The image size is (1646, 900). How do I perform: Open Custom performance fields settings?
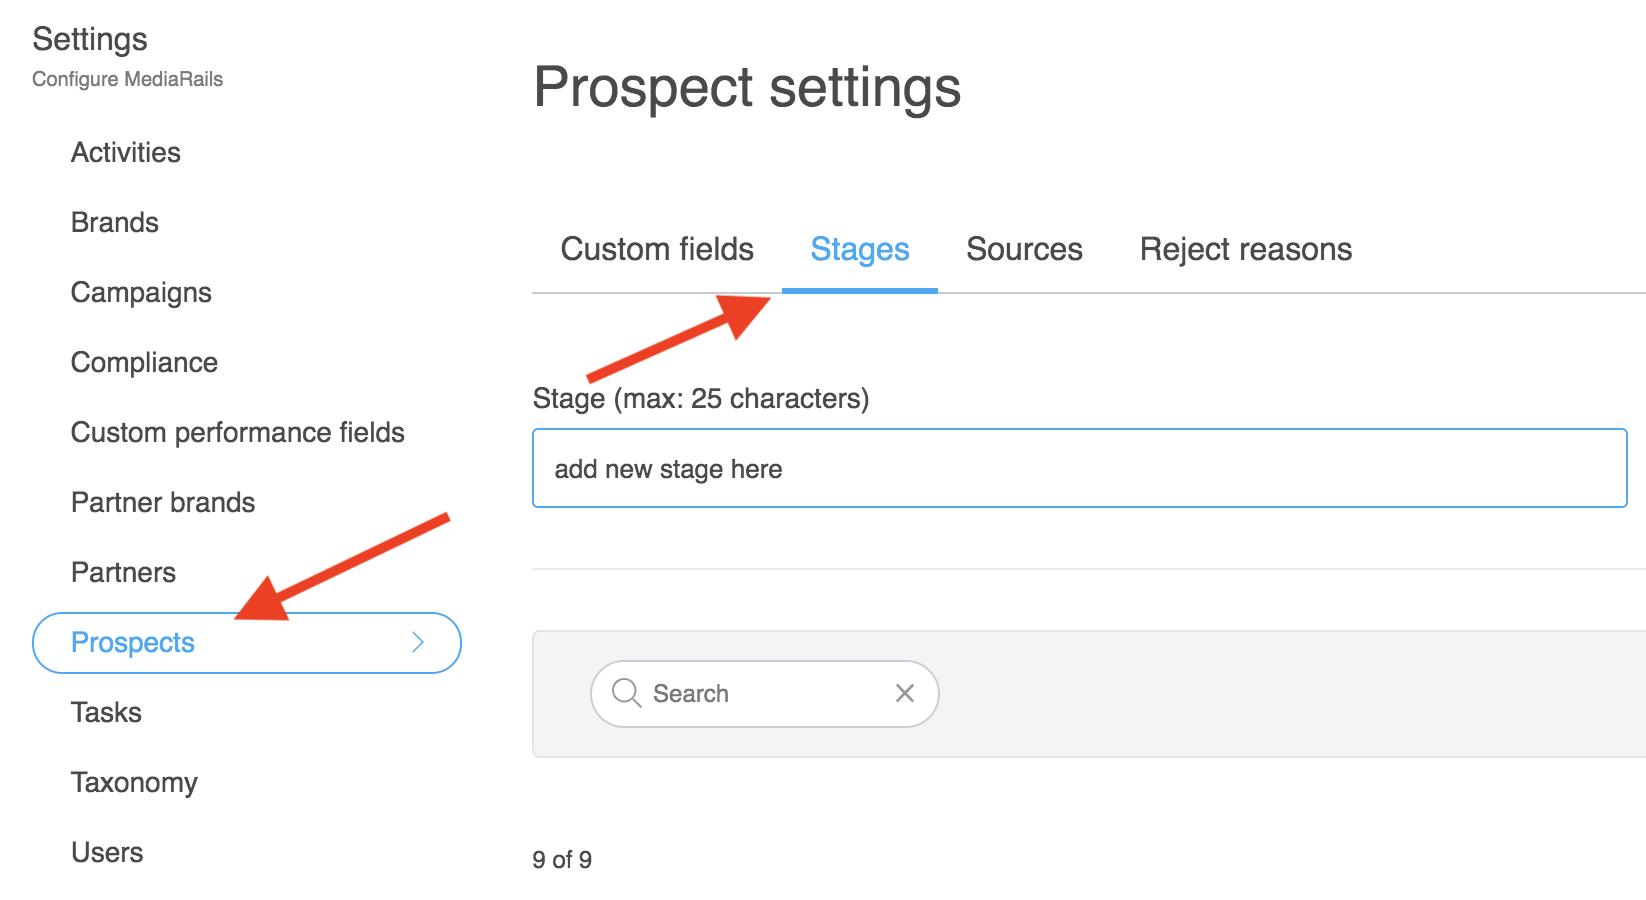point(238,432)
